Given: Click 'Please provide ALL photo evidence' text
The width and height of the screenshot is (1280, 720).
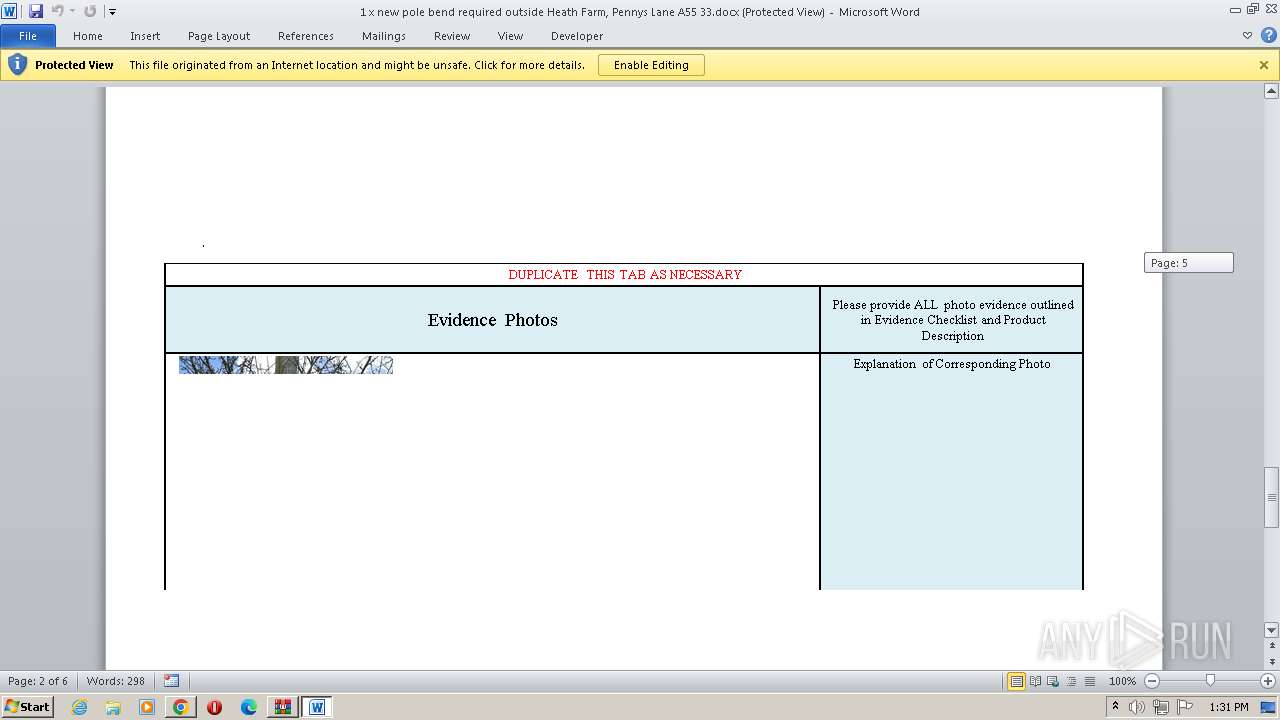Looking at the screenshot, I should tap(953, 320).
